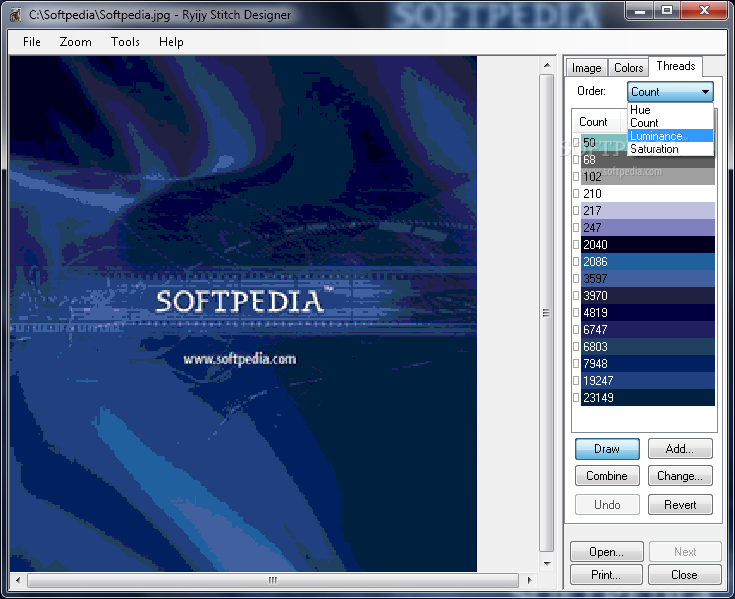735x599 pixels.
Task: Click the vertical scrollbar thumb of canvas
Action: tap(547, 313)
